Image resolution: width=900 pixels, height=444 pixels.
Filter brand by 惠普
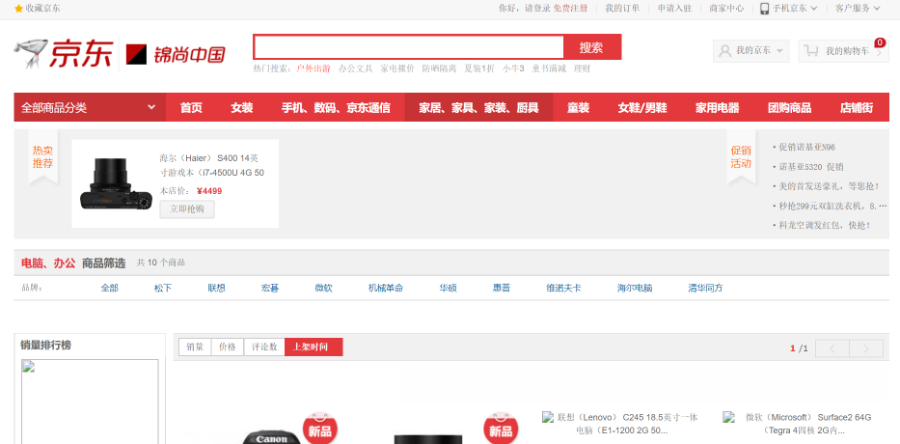pyautogui.click(x=502, y=288)
